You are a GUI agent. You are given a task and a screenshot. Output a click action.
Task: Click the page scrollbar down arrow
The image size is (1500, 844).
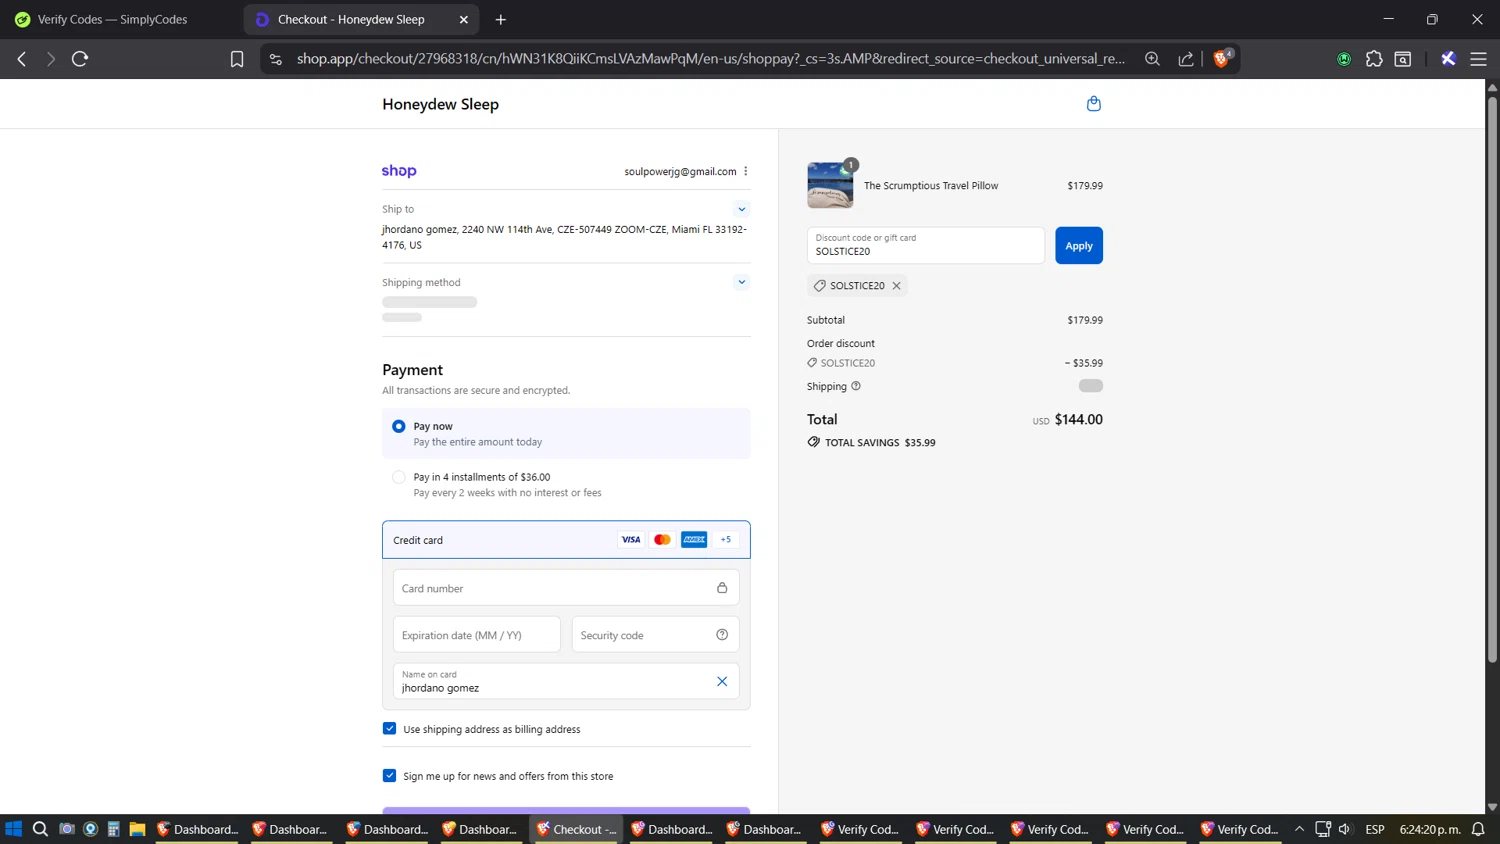click(x=1492, y=807)
